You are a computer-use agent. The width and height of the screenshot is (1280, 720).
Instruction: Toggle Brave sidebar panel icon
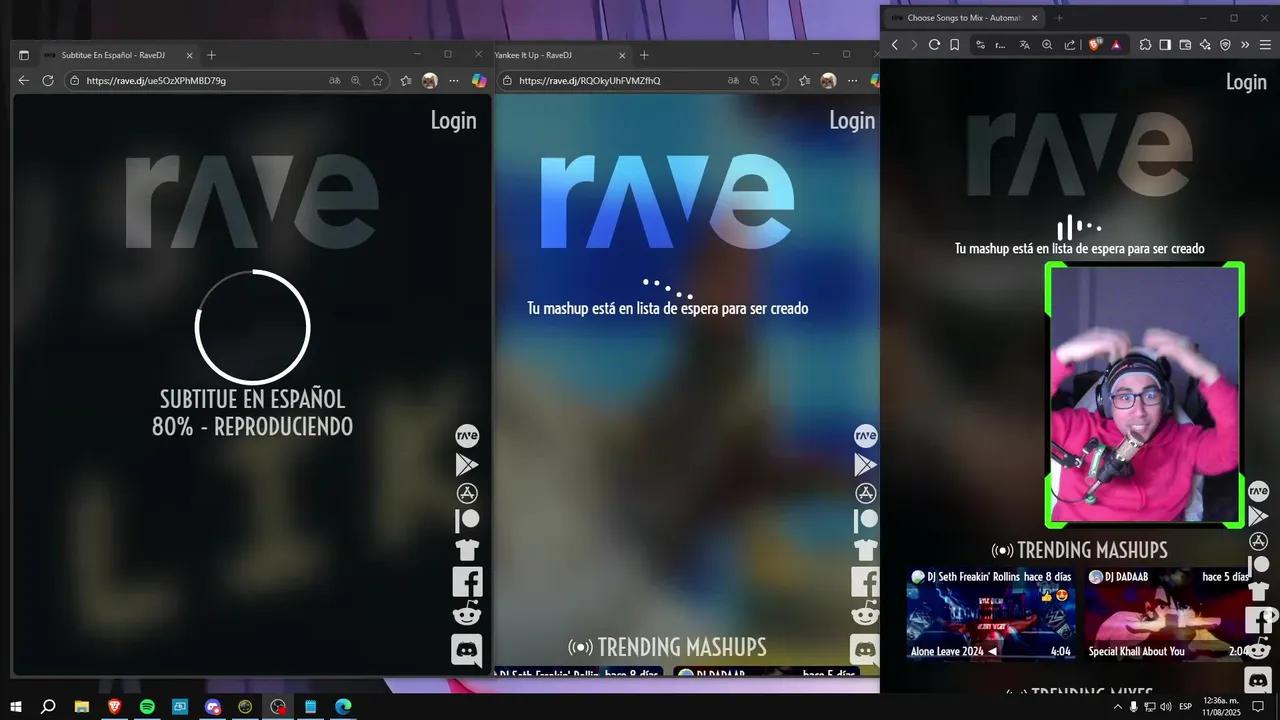coord(1165,44)
